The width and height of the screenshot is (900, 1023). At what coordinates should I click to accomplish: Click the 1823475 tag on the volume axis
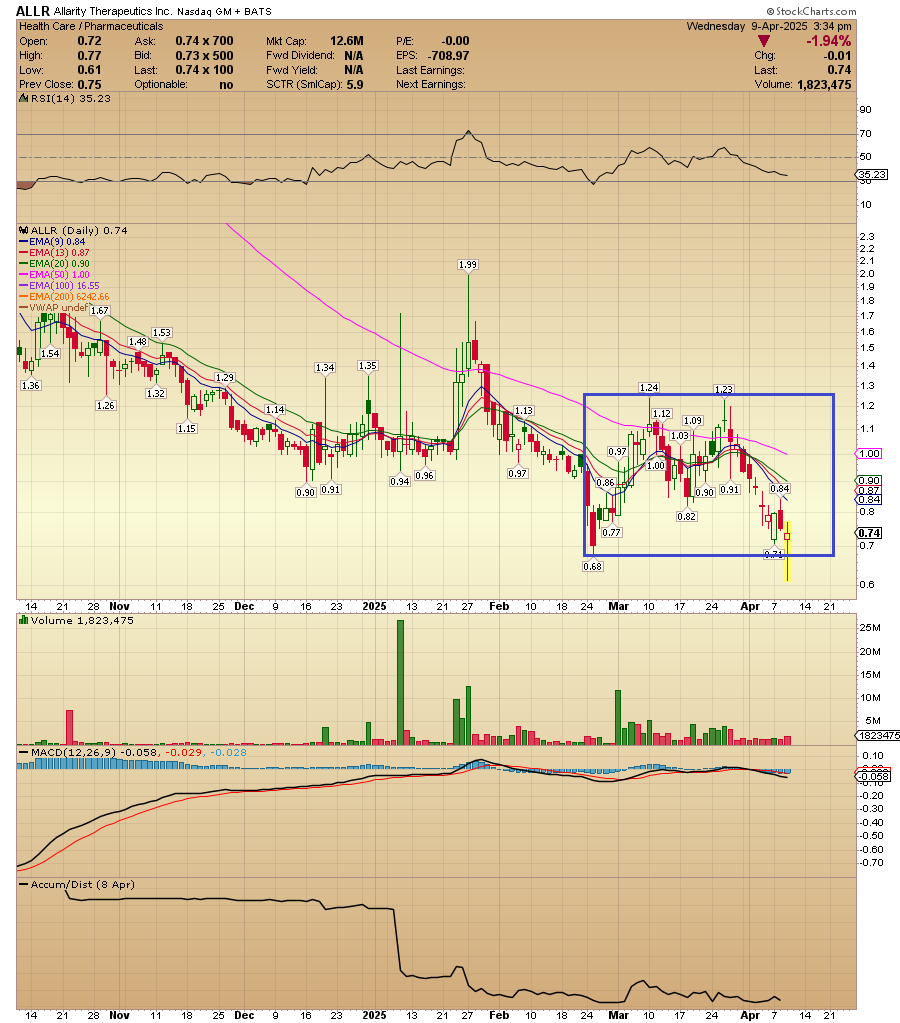pos(878,735)
